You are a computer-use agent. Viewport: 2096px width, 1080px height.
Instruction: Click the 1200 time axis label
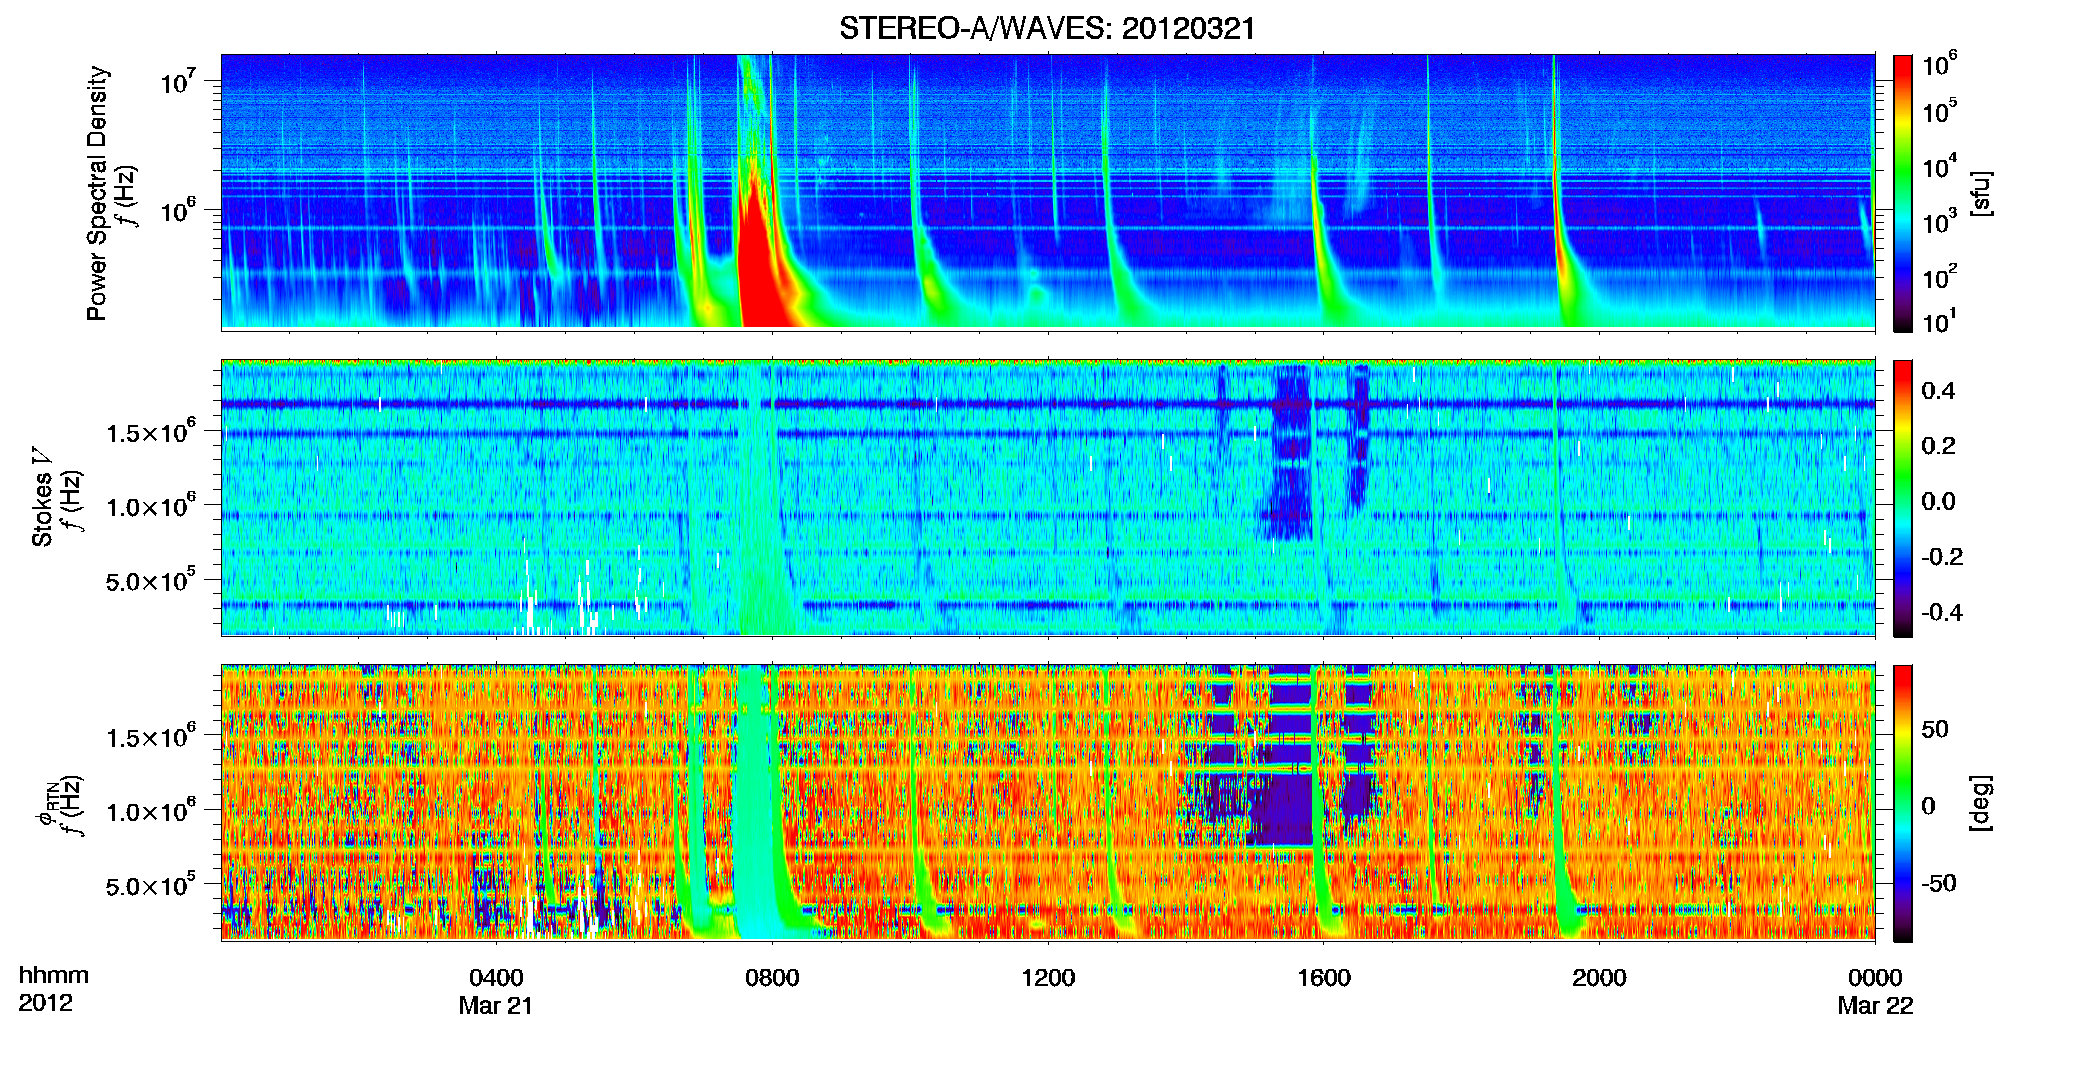point(1048,978)
